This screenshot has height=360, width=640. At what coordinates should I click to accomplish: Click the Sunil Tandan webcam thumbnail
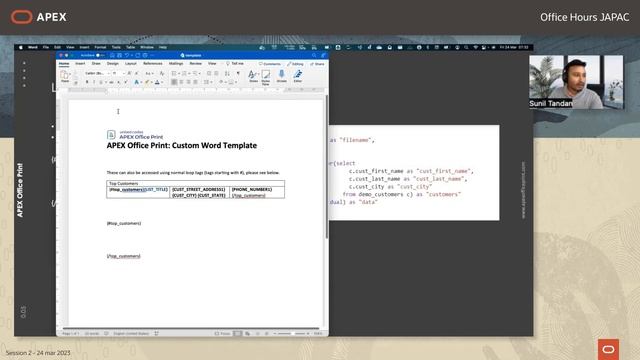point(576,82)
